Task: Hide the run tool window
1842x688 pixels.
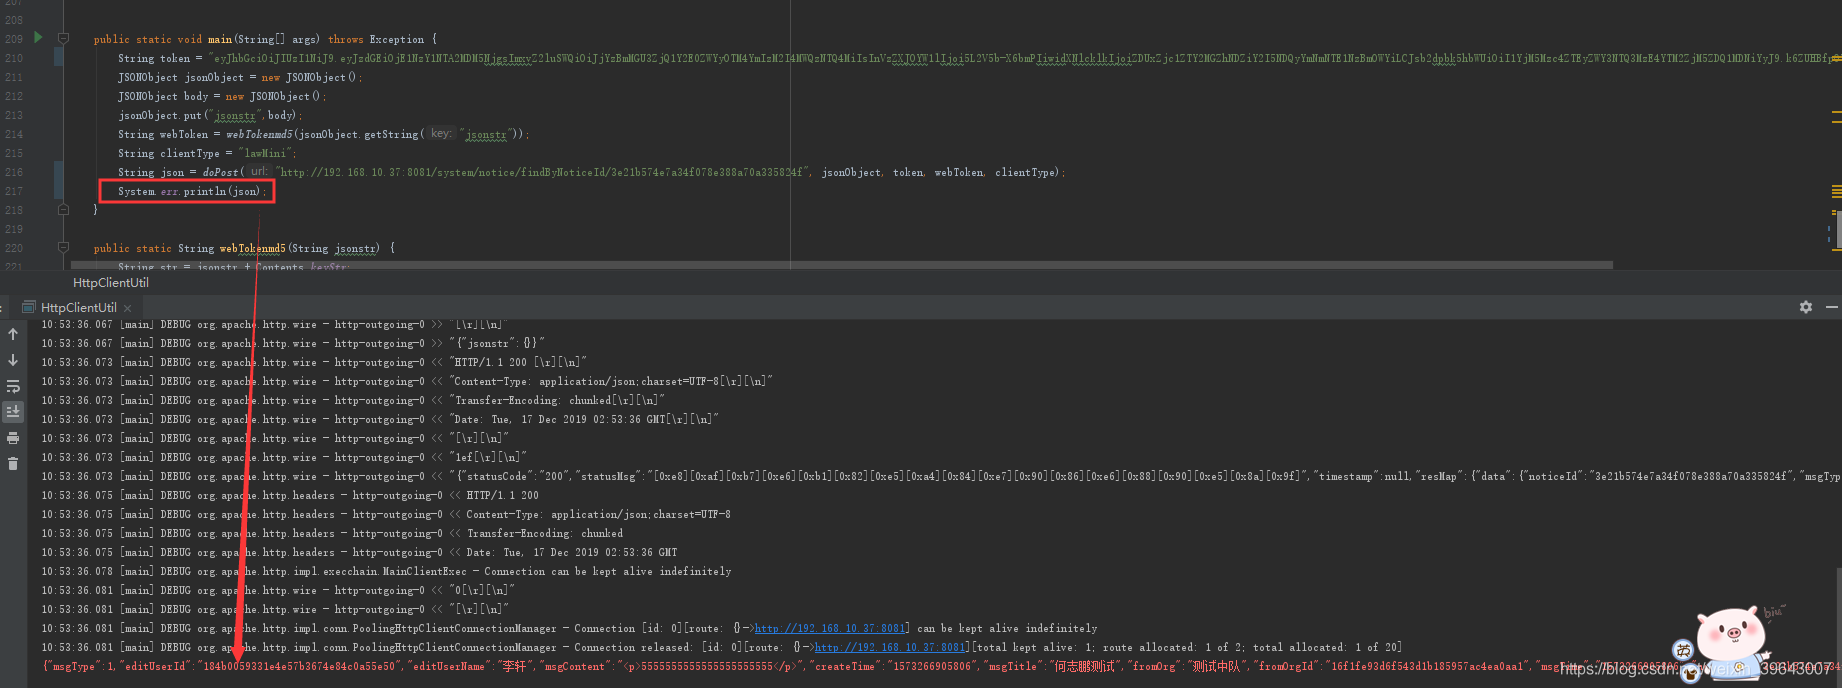Action: tap(1832, 307)
